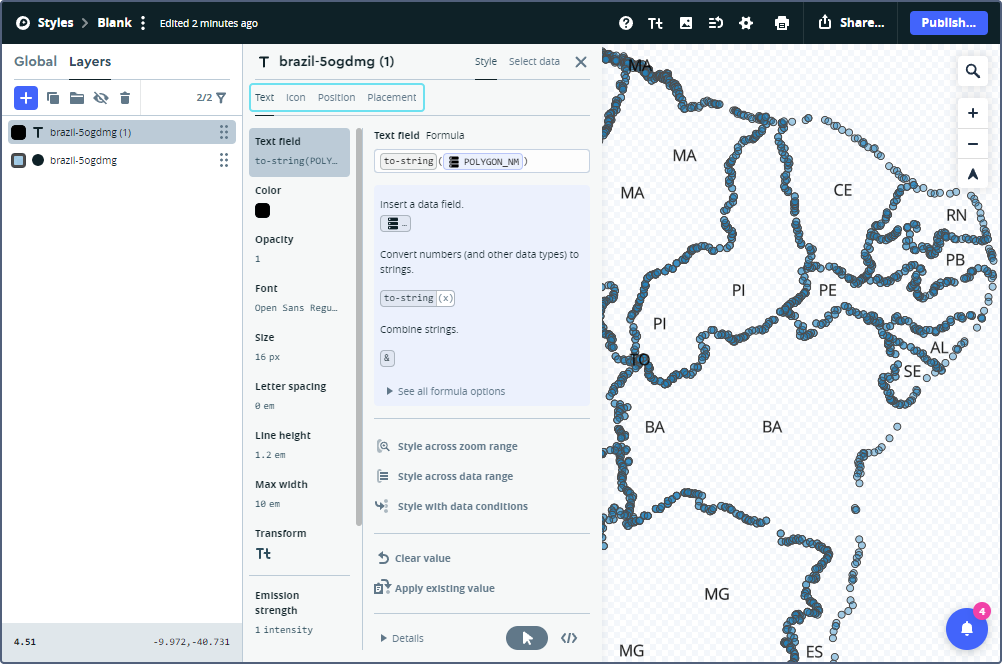
Task: Switch to the code view toggle
Action: [569, 638]
